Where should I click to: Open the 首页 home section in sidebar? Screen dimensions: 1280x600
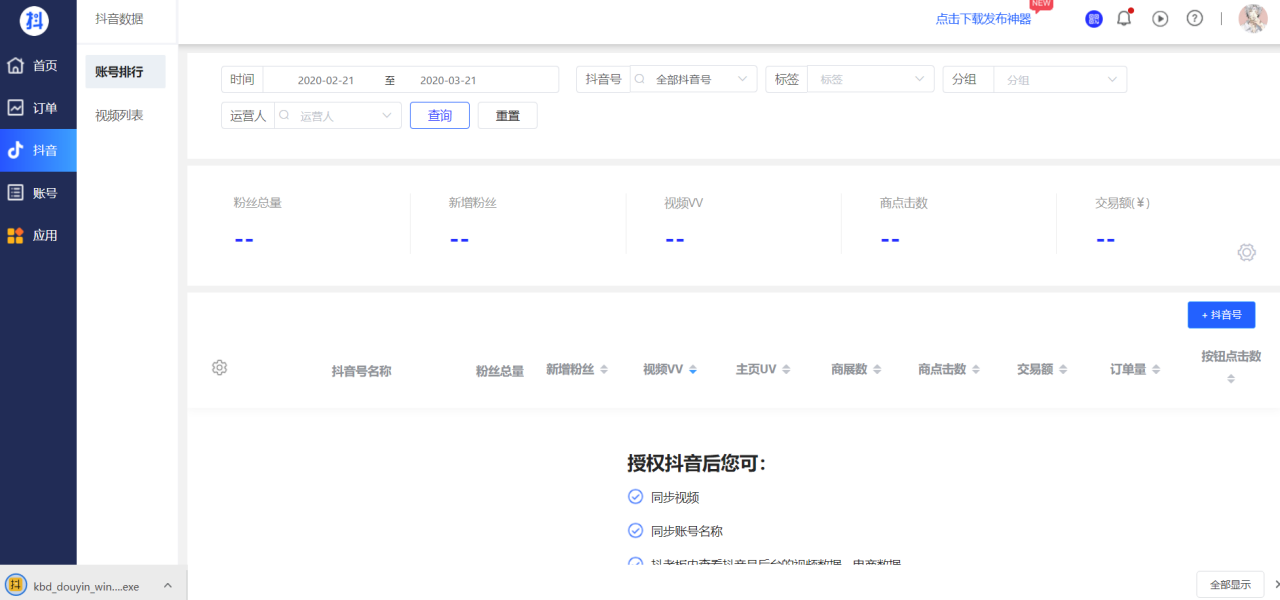click(38, 65)
